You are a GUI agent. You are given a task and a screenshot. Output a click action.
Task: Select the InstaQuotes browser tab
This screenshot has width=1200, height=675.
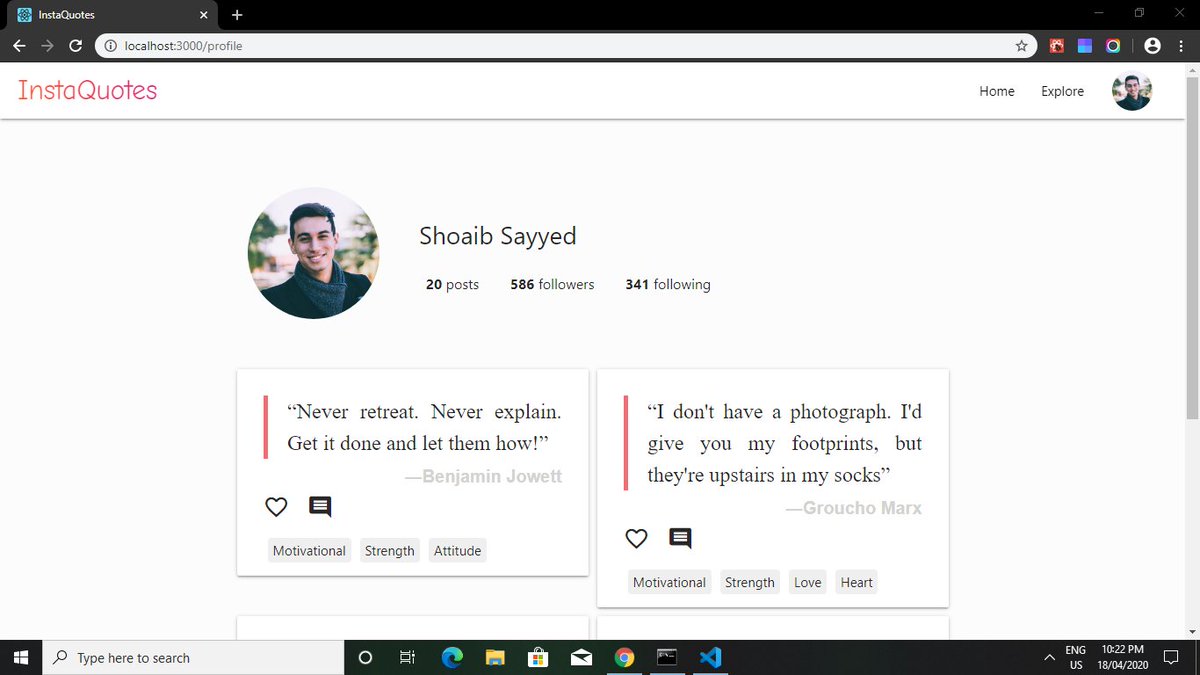tap(110, 15)
